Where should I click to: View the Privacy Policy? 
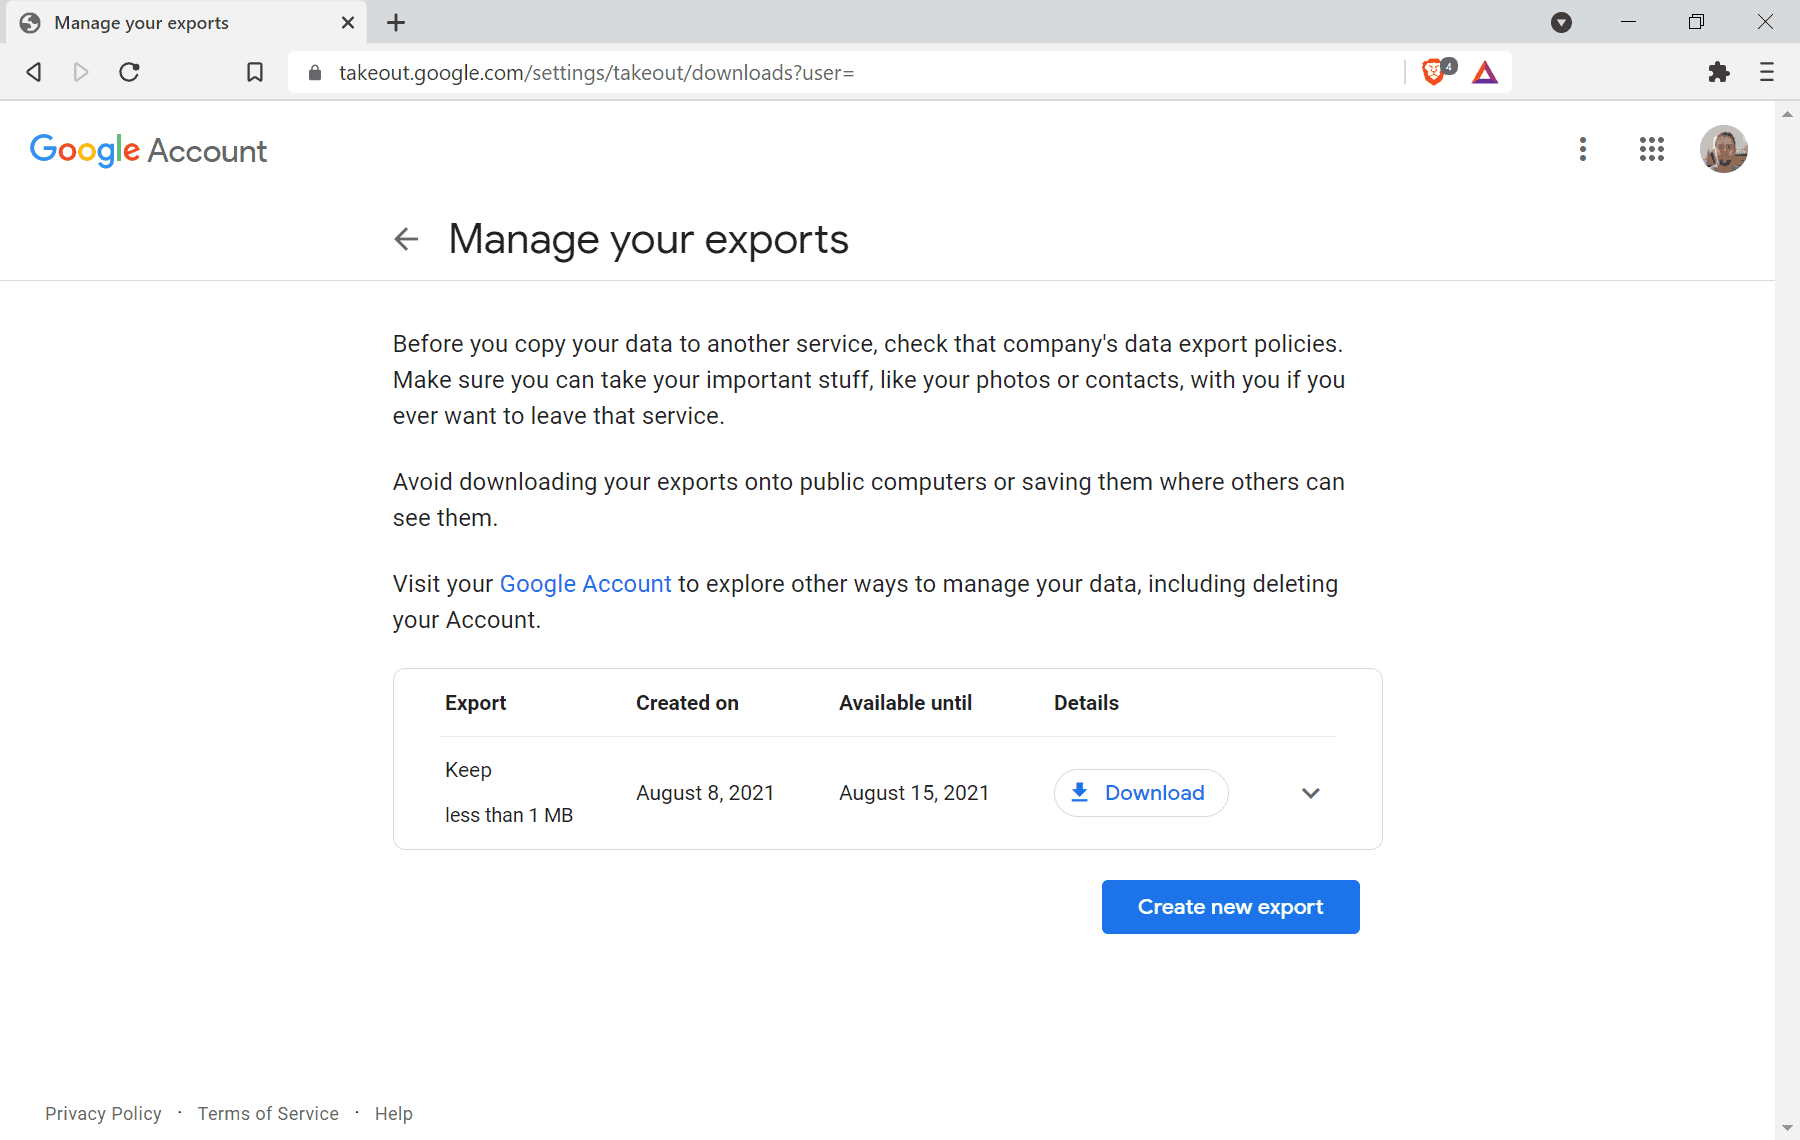coord(103,1113)
